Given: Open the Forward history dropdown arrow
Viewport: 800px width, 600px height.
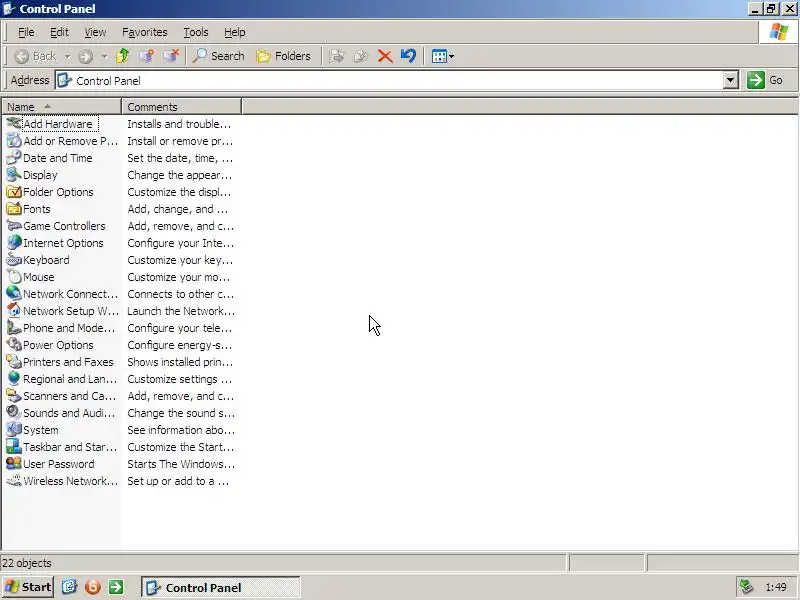Looking at the screenshot, I should point(105,56).
